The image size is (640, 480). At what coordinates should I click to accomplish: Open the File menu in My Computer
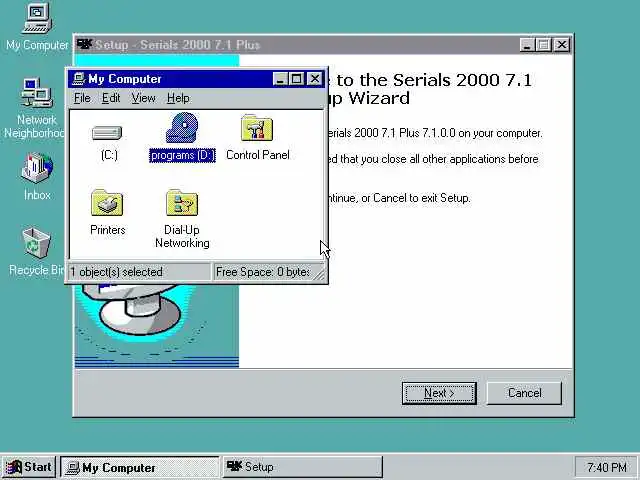tap(82, 98)
